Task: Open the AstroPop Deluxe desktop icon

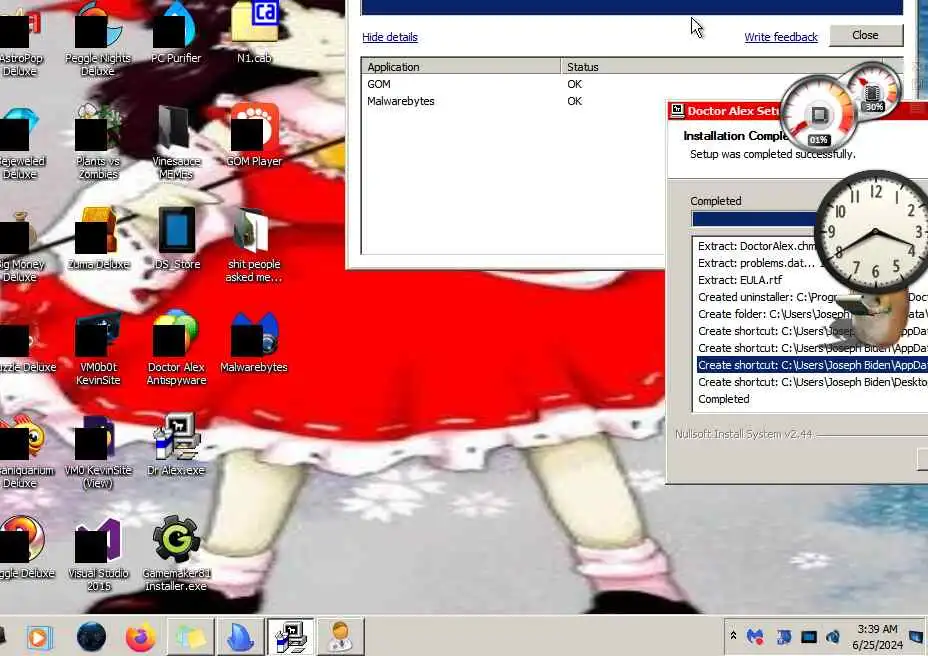Action: point(20,39)
